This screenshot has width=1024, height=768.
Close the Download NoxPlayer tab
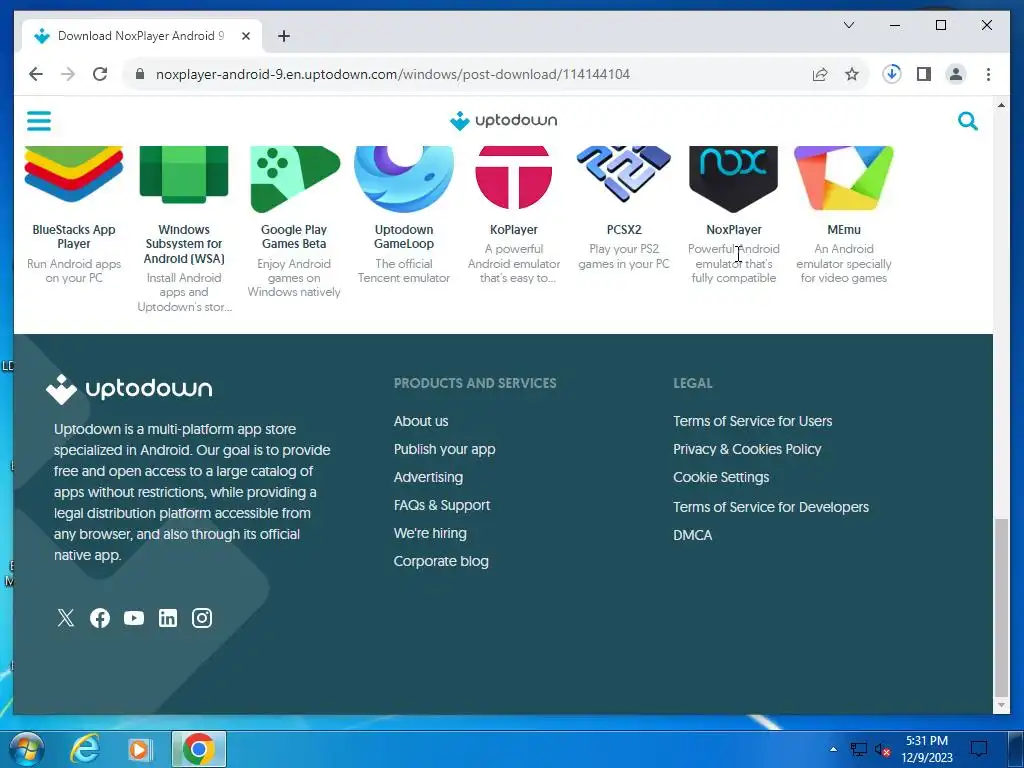(x=246, y=36)
